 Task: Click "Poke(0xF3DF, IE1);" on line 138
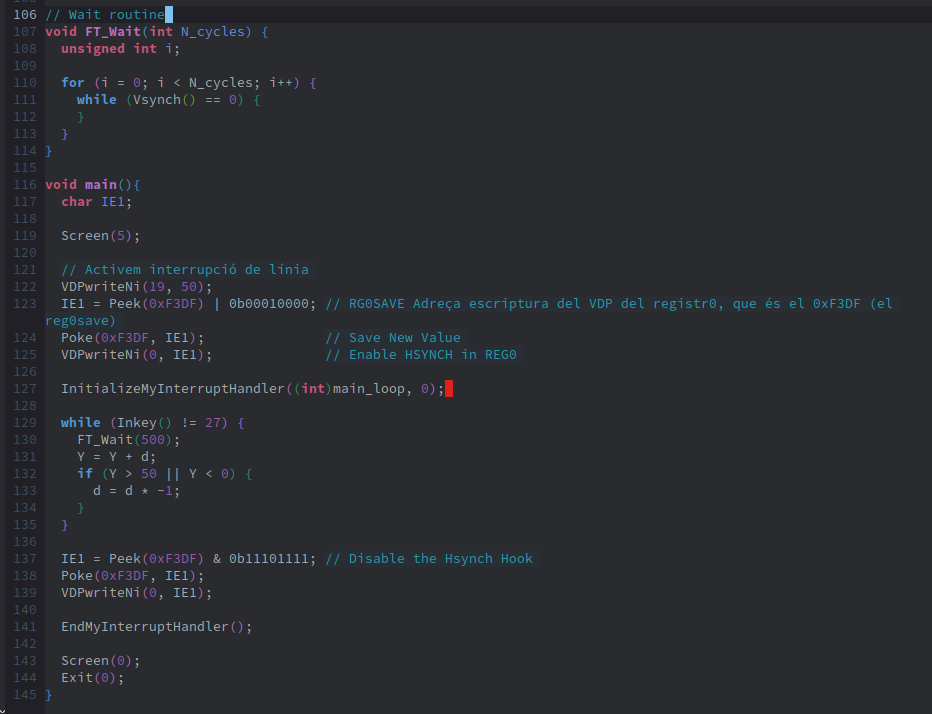pyautogui.click(x=133, y=576)
